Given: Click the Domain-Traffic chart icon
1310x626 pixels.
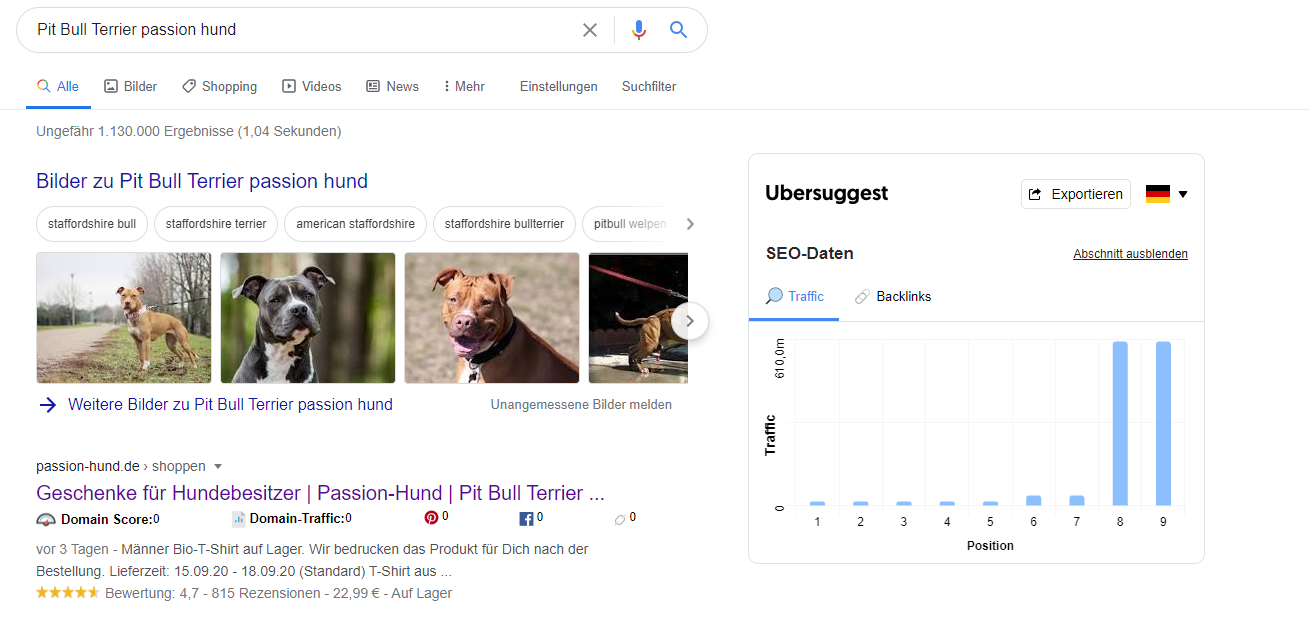Looking at the screenshot, I should point(239,519).
